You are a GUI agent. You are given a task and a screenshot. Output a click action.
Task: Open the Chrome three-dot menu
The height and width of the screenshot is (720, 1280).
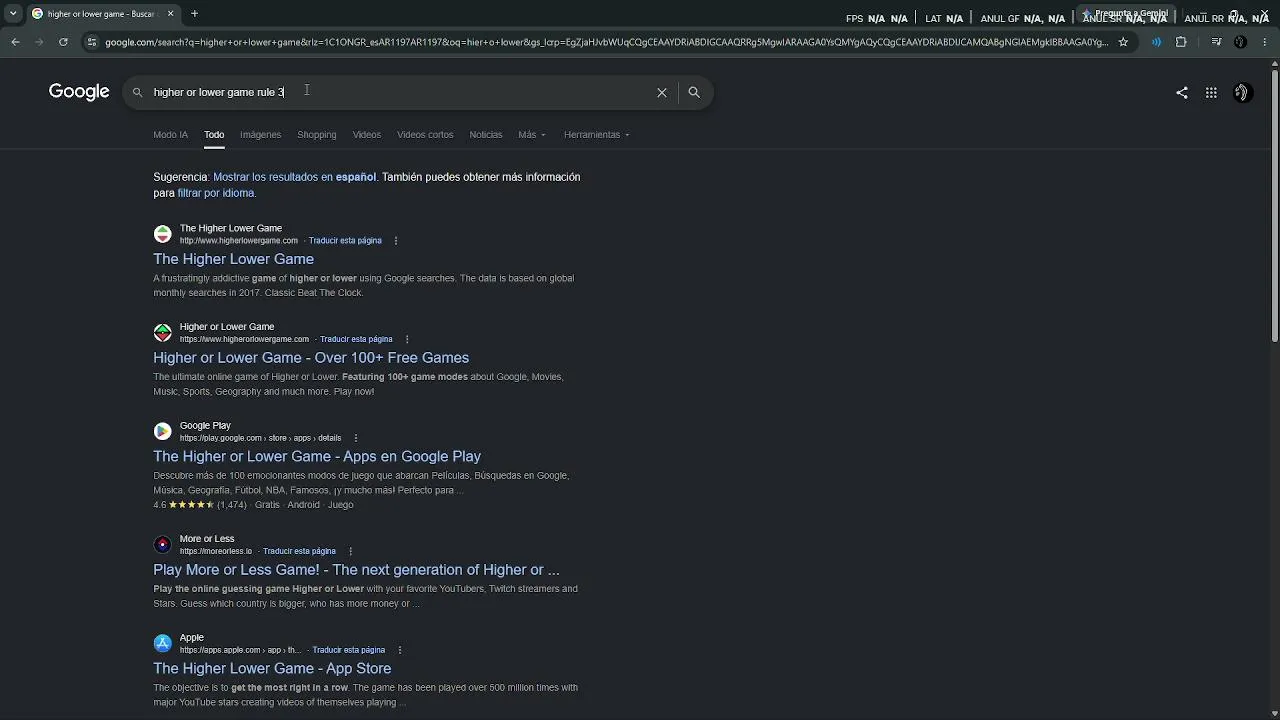click(1265, 42)
